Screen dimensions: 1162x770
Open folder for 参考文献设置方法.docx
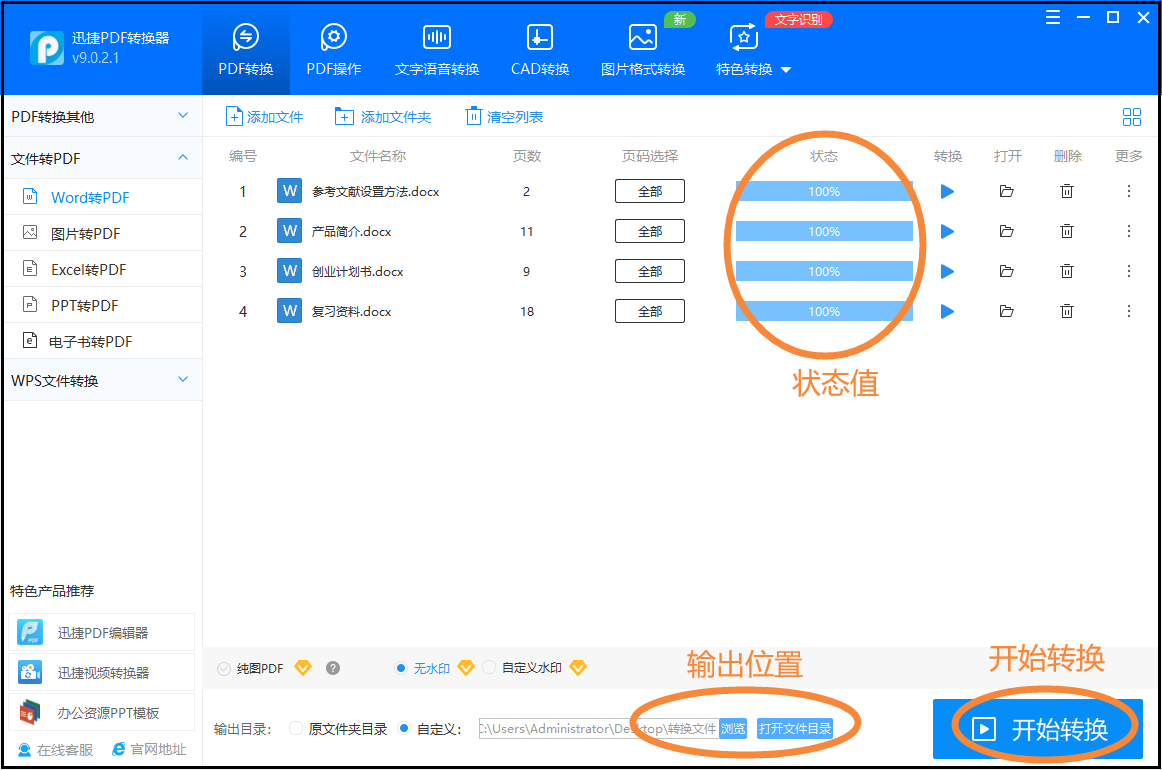[x=1006, y=191]
